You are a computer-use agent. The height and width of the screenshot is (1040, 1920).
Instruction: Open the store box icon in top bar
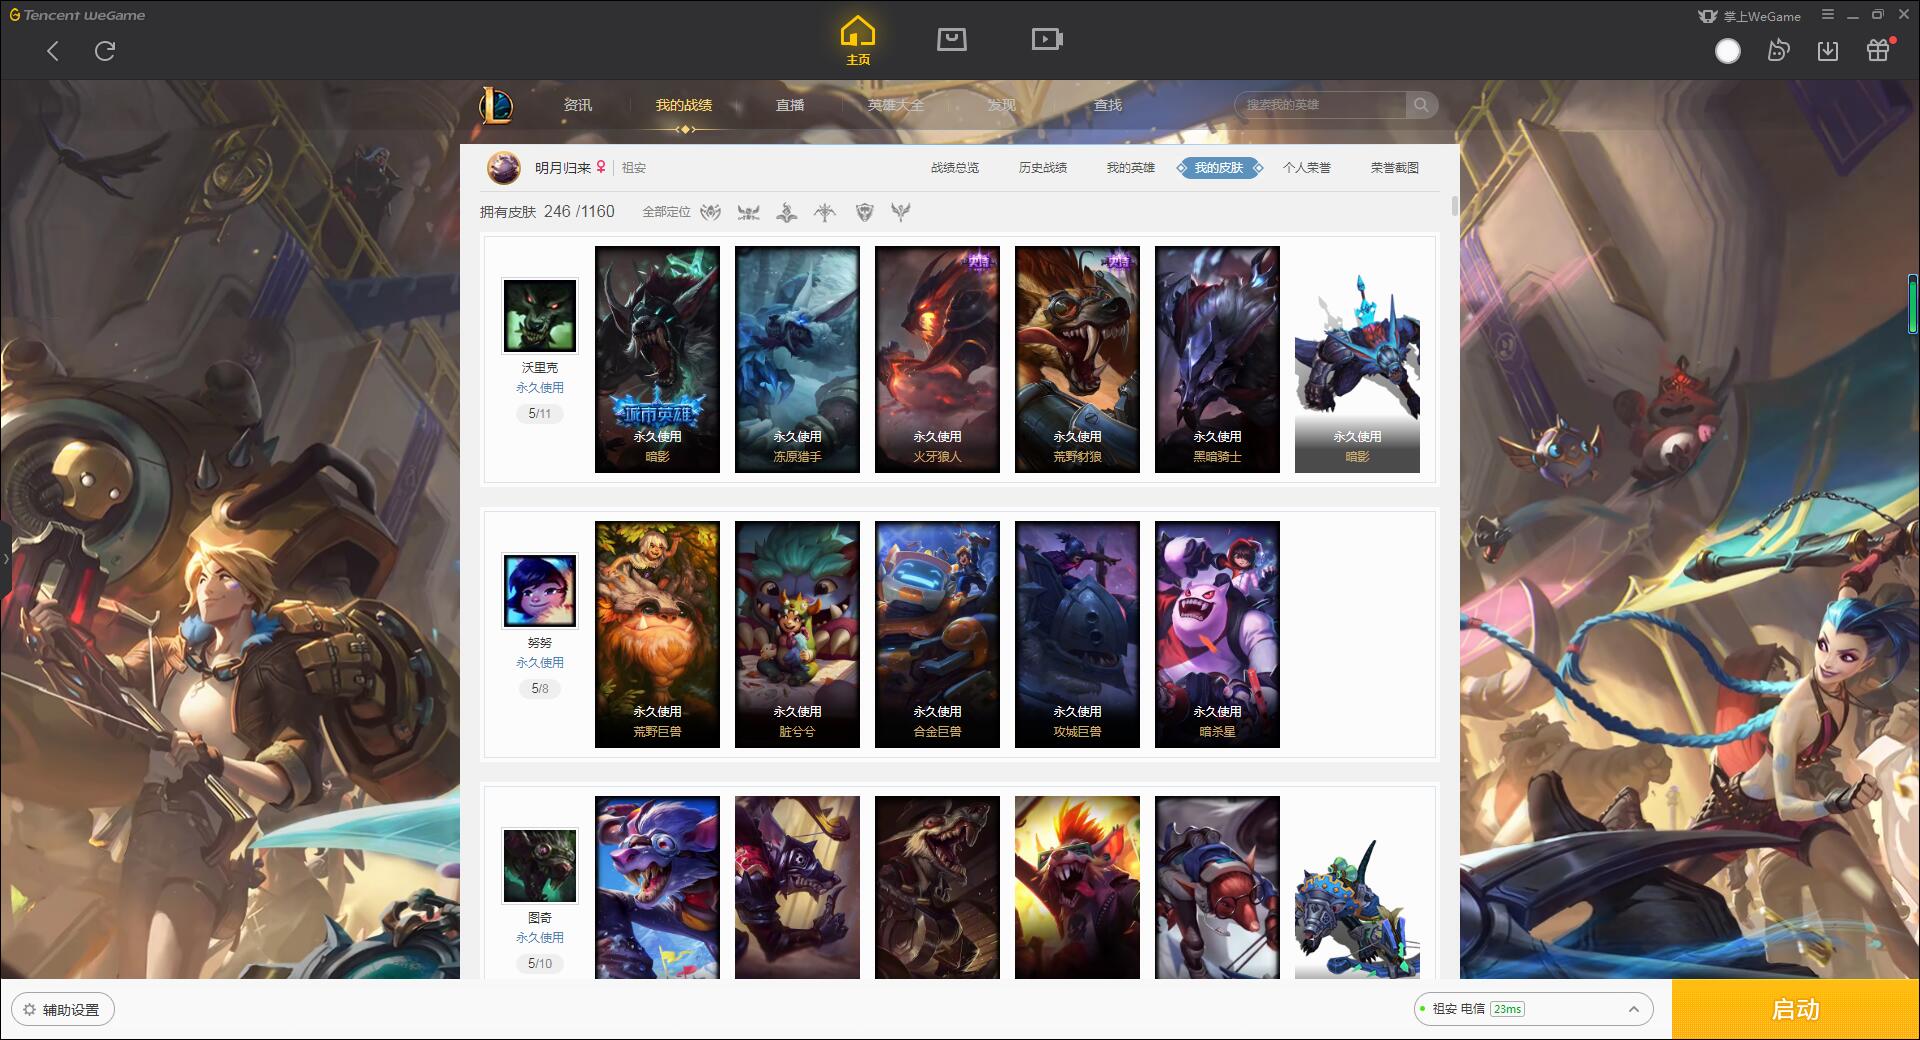(951, 39)
